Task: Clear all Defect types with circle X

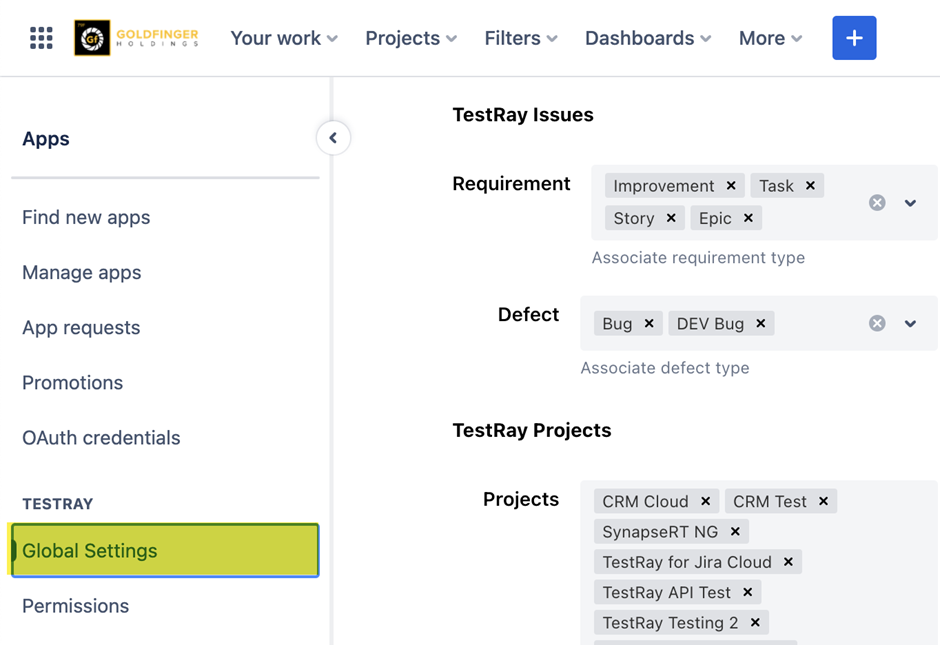Action: 877,324
